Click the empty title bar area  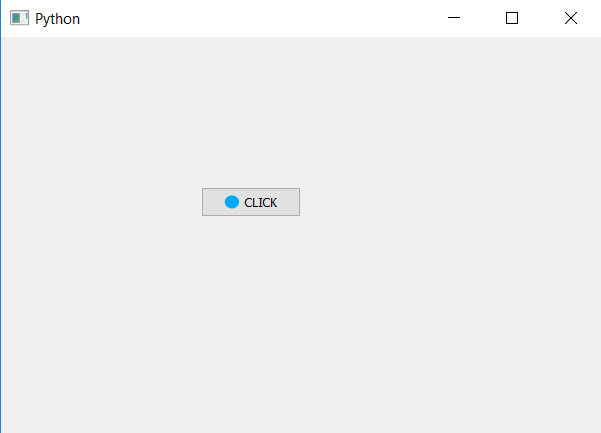pos(249,18)
